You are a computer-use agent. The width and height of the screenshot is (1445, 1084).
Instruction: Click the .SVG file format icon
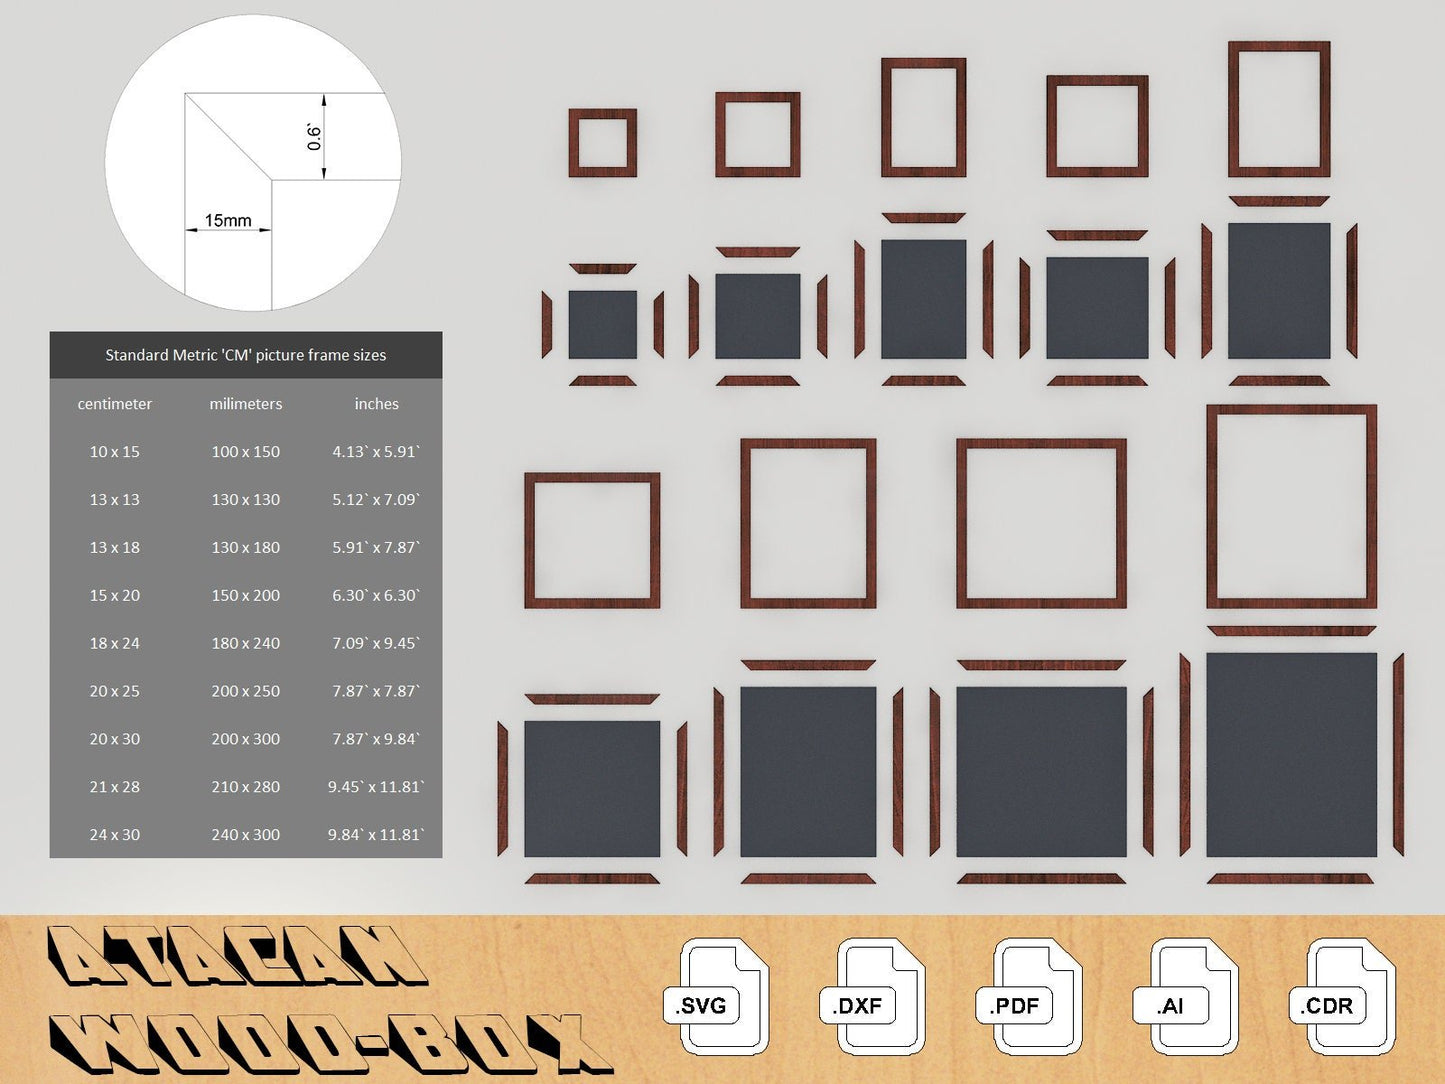pos(723,997)
